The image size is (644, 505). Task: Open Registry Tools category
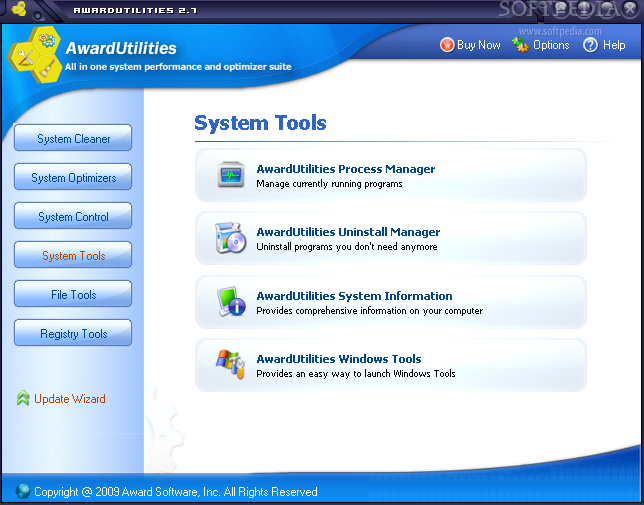(73, 333)
